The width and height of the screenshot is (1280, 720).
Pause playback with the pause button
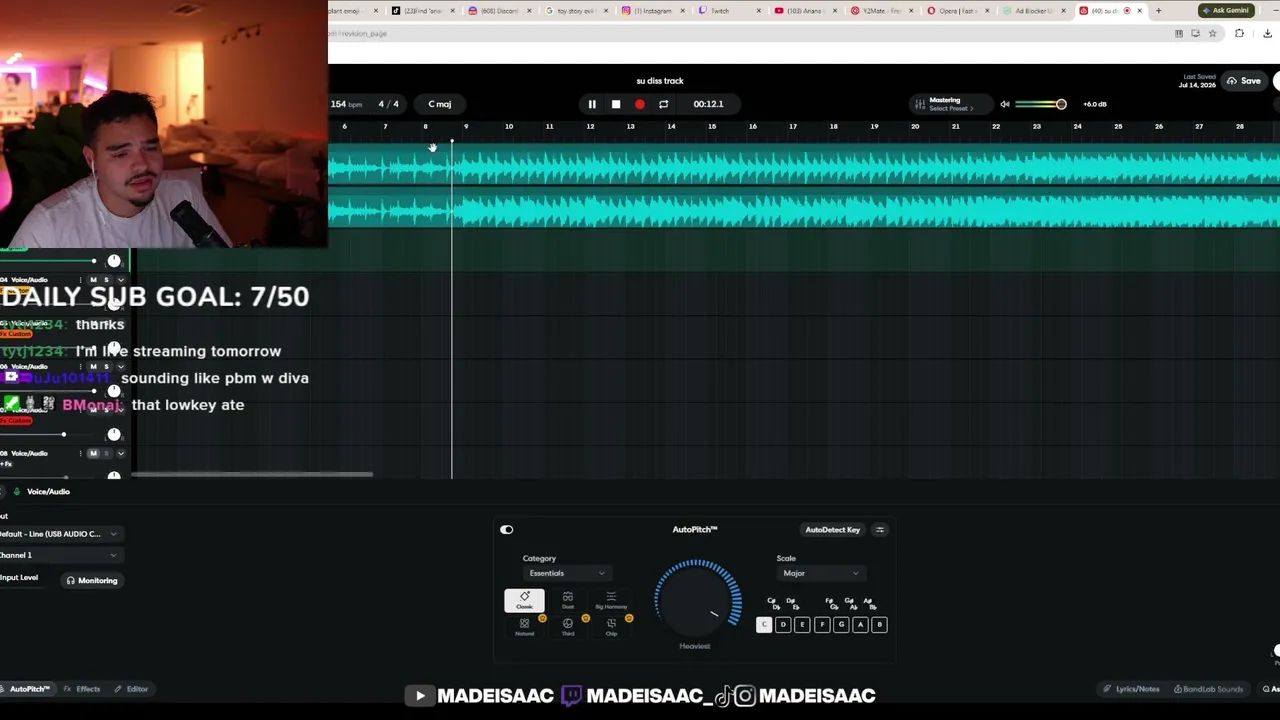point(591,104)
